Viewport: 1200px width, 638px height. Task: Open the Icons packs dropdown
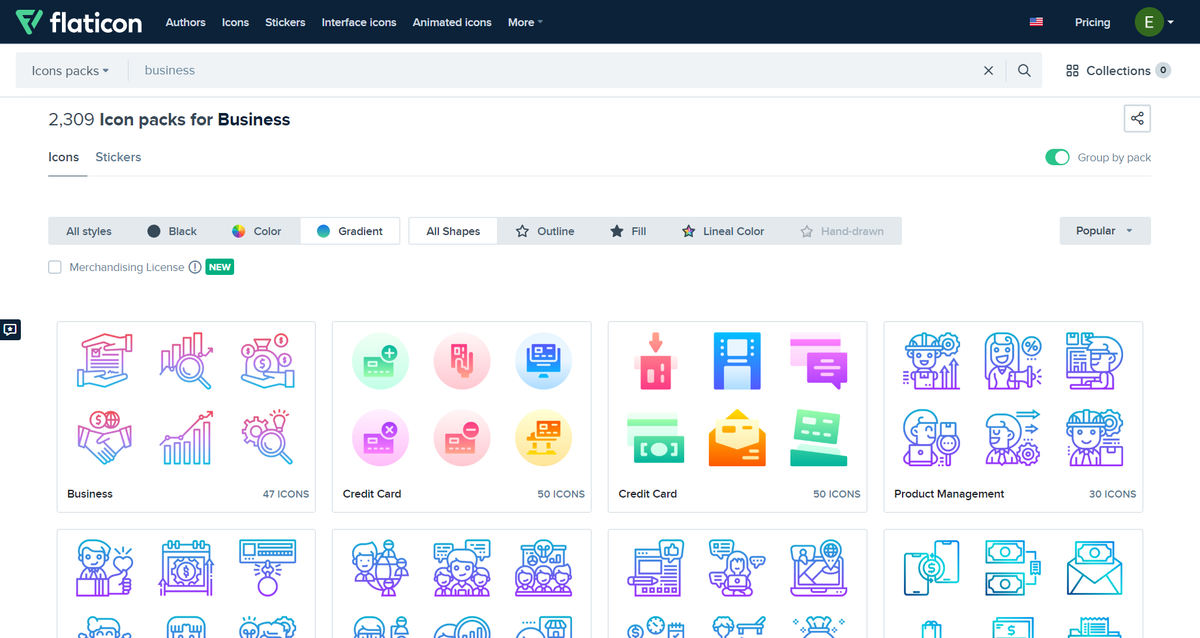[x=71, y=70]
